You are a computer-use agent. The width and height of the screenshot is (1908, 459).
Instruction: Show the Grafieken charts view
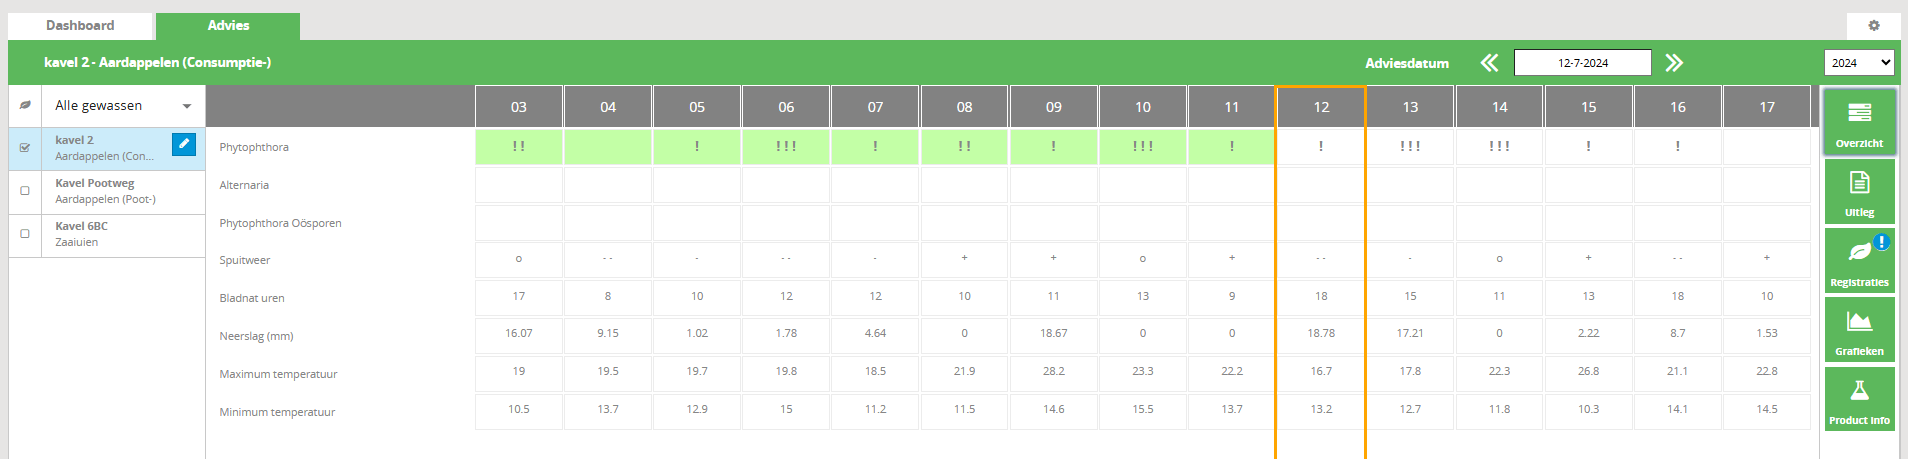click(x=1859, y=330)
